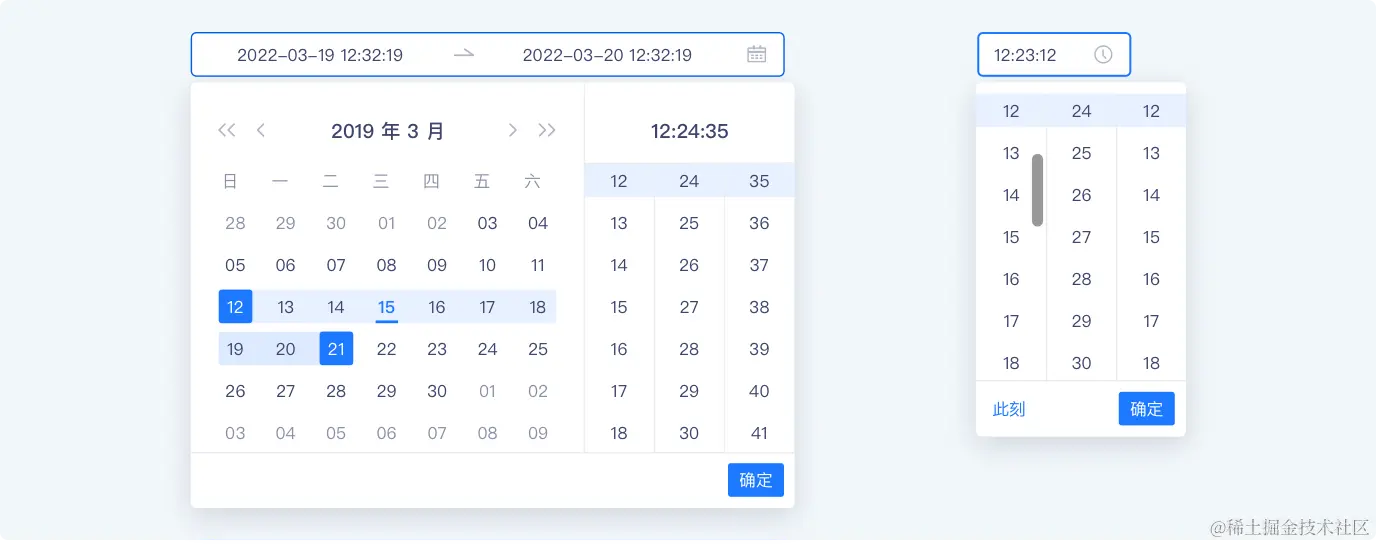
Task: Select today's date 15 with underline
Action: pos(387,307)
